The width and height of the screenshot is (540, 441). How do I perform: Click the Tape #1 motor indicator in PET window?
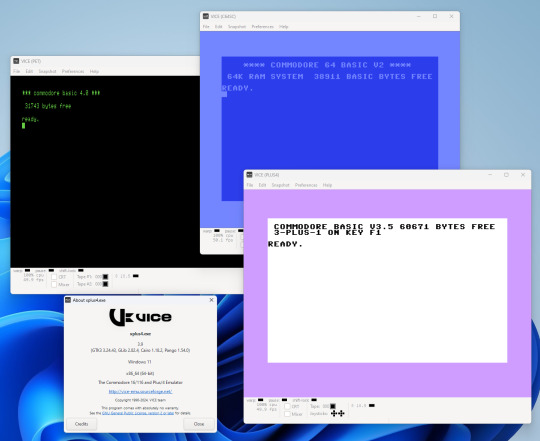(105, 277)
